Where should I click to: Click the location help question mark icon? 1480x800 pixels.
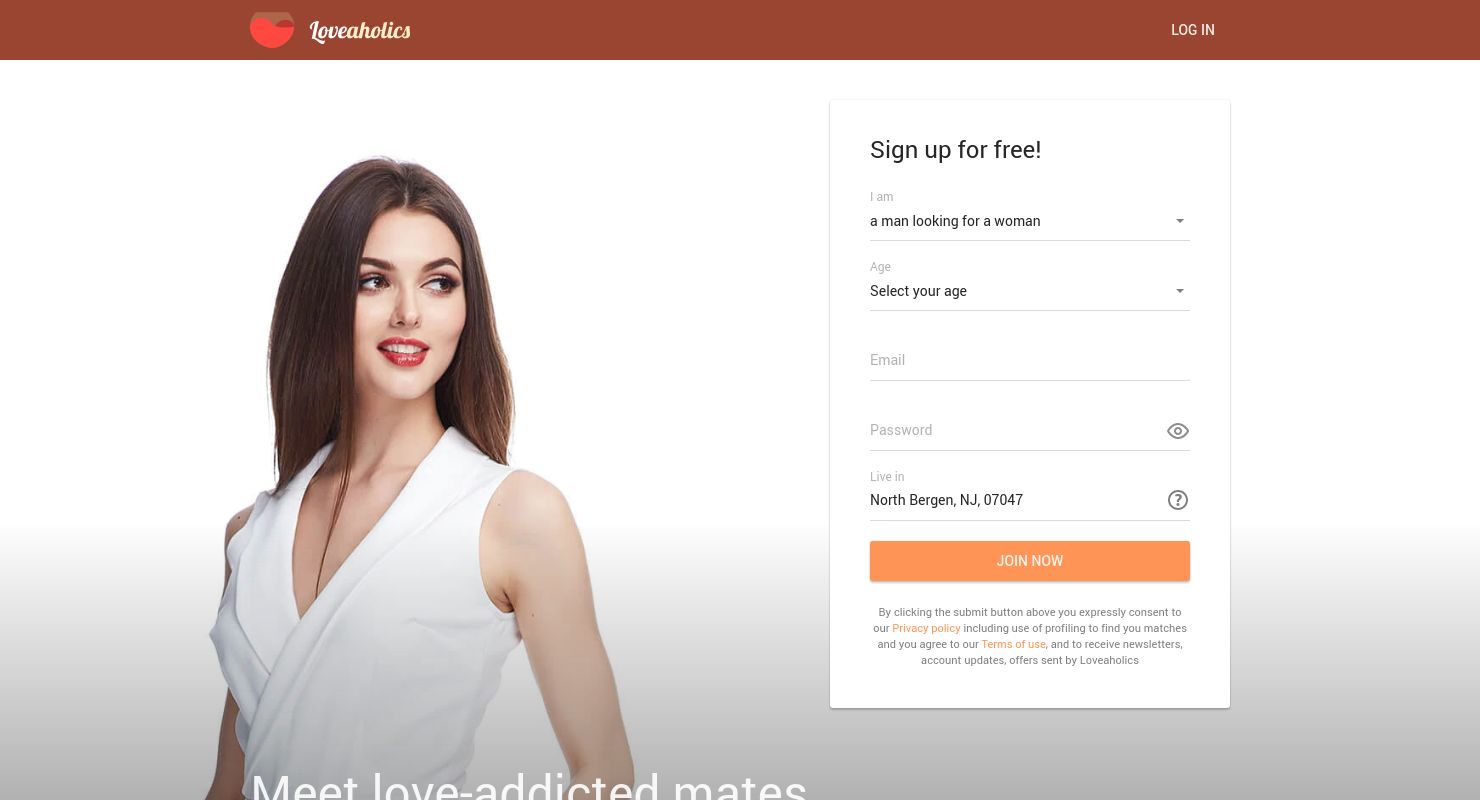click(x=1178, y=500)
